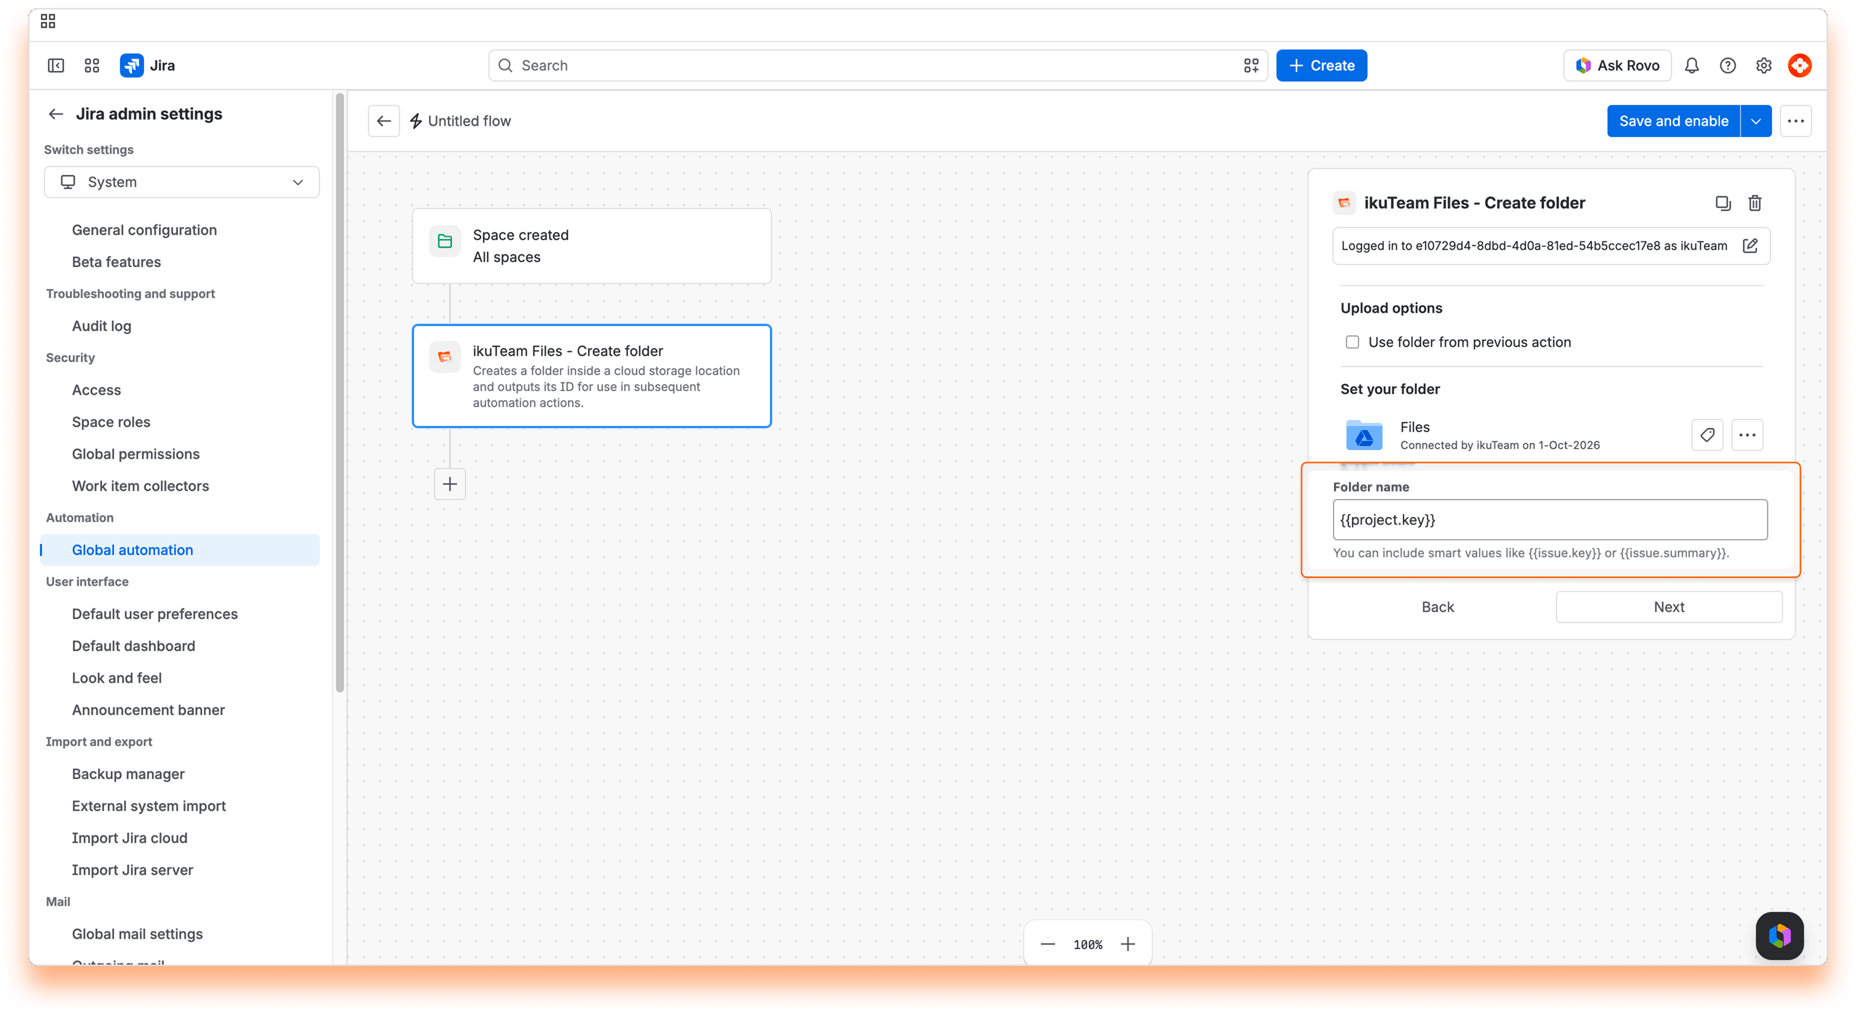Duplicate the Create folder action
This screenshot has height=1014, width=1856.
pos(1722,203)
